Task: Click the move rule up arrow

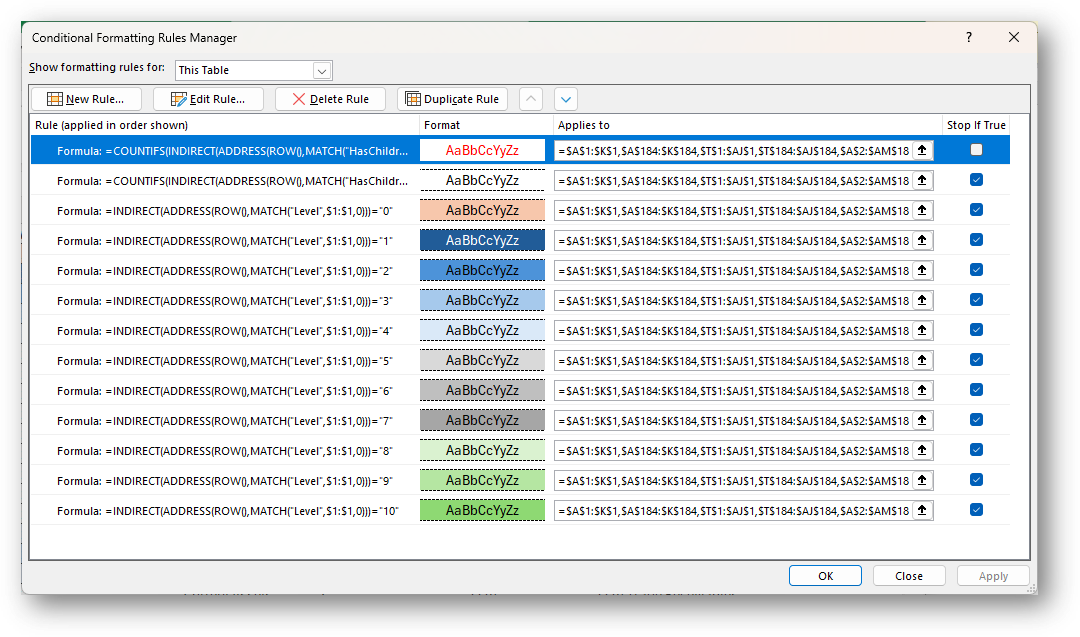Action: (530, 99)
